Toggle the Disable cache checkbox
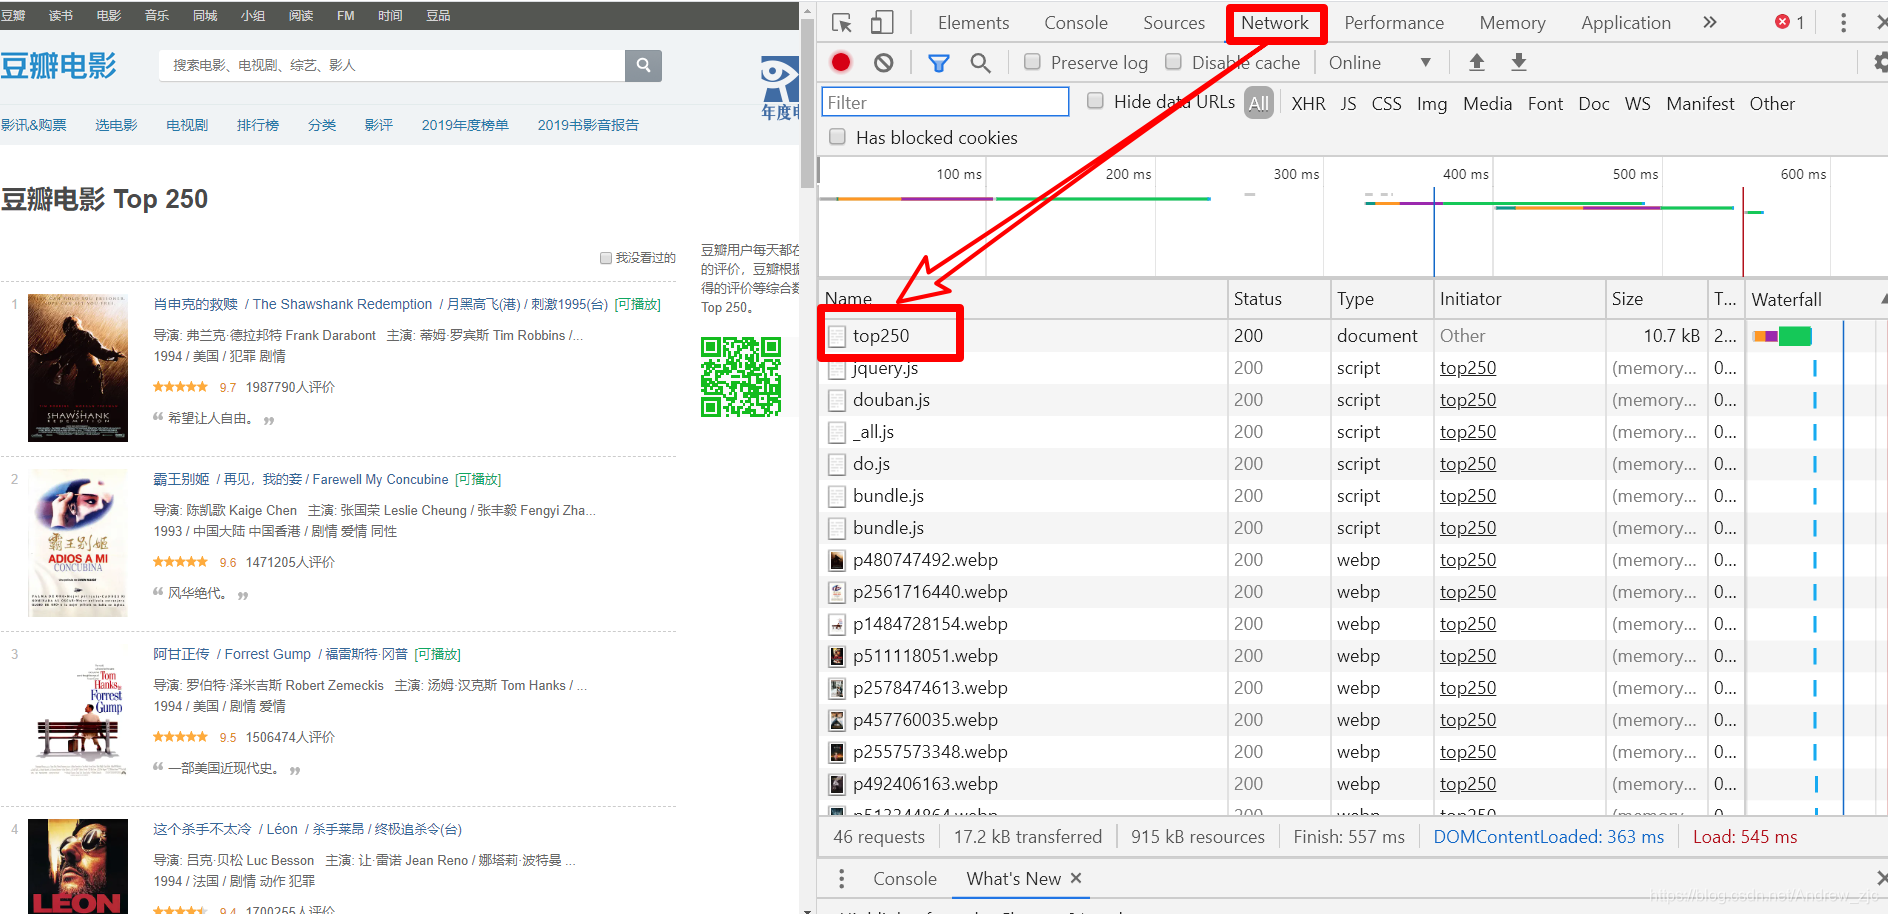The width and height of the screenshot is (1888, 914). (x=1173, y=62)
